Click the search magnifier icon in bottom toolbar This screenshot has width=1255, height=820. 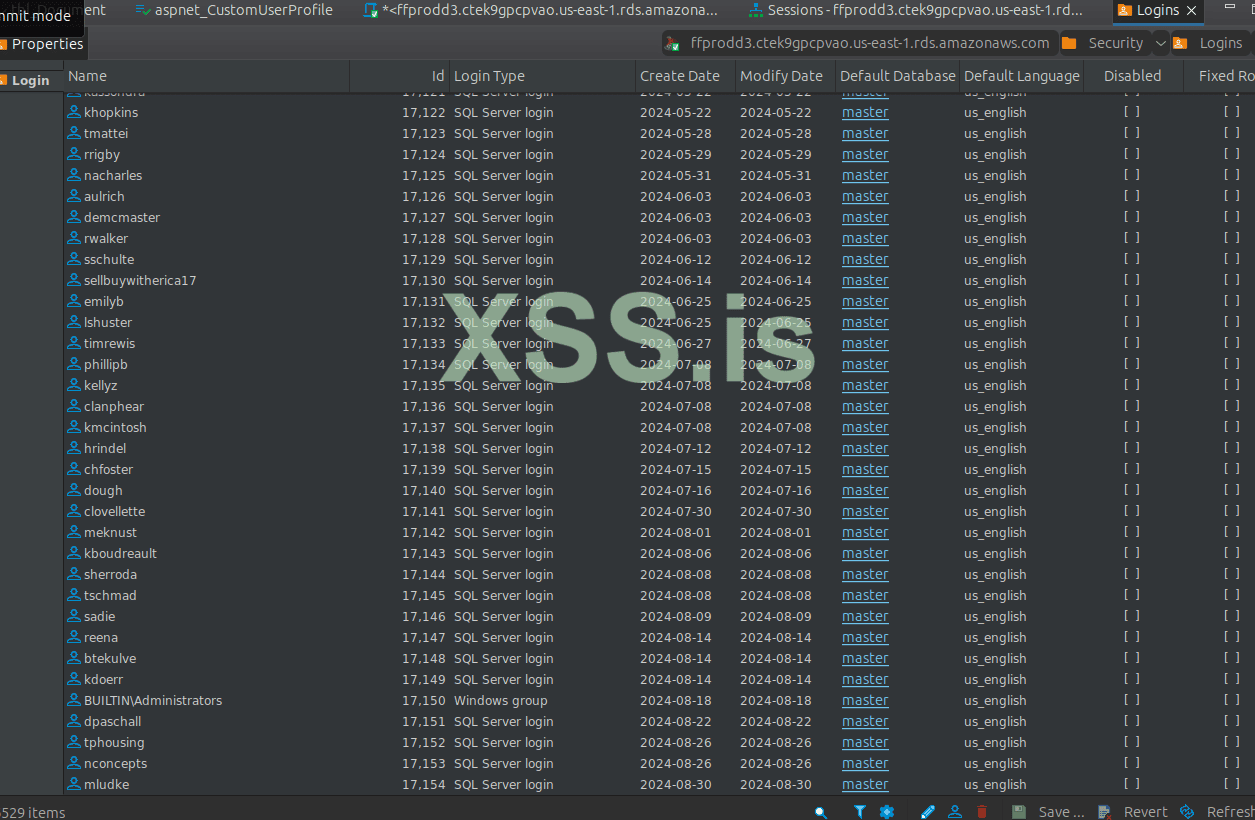click(821, 812)
